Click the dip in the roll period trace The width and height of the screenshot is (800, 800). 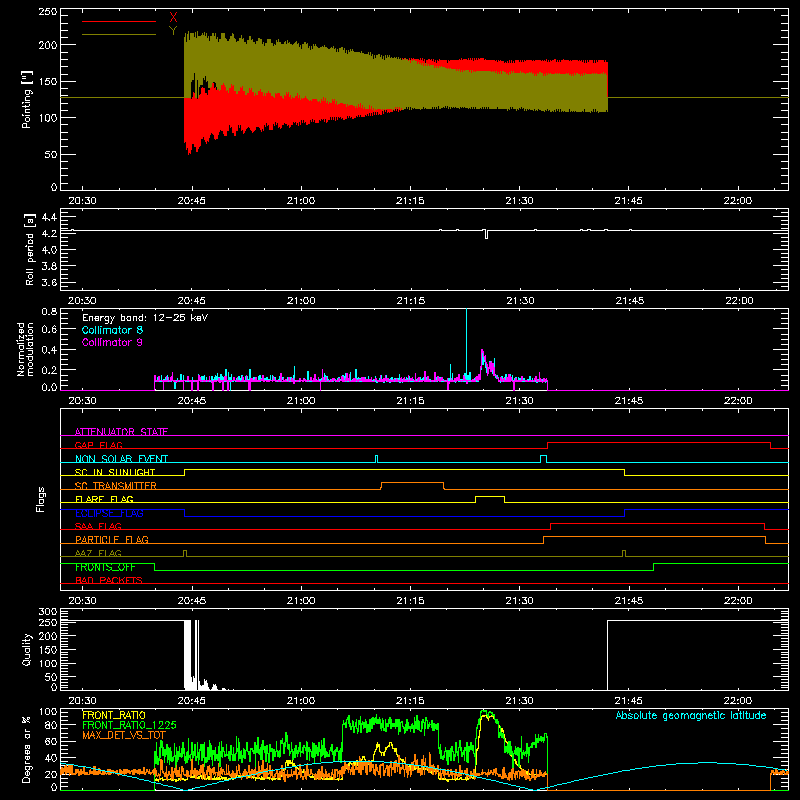[486, 235]
